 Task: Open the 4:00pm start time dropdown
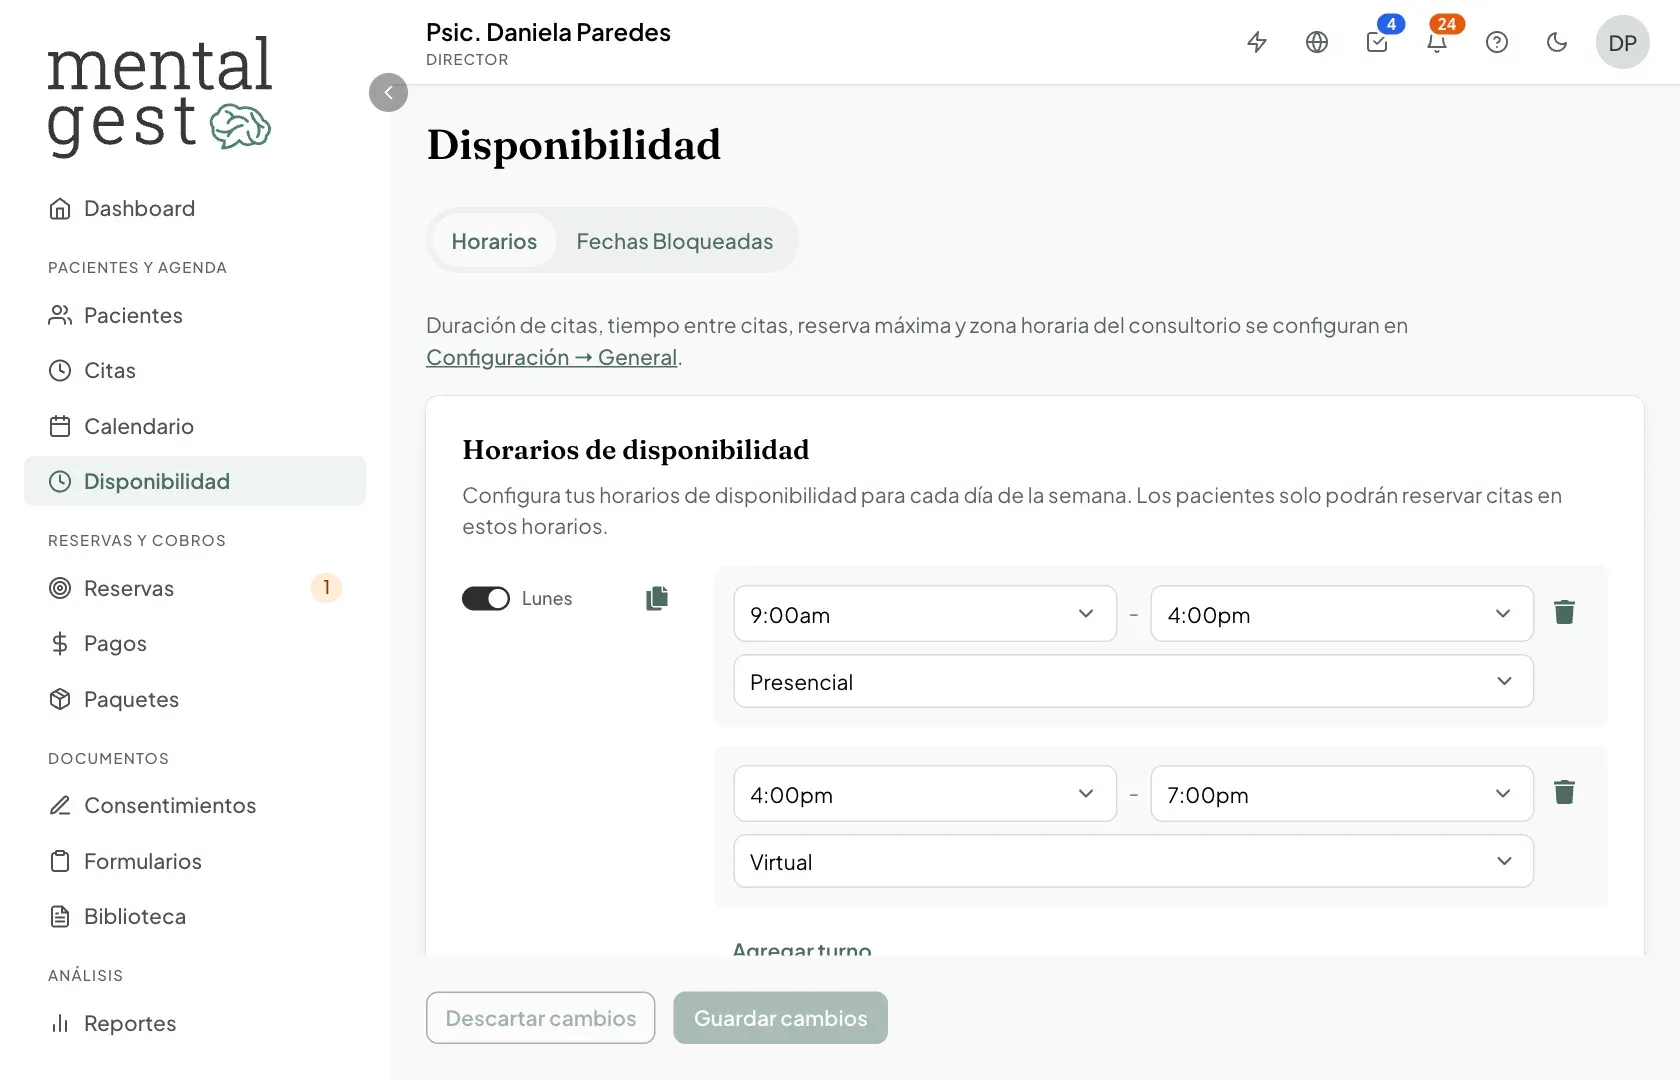(925, 794)
